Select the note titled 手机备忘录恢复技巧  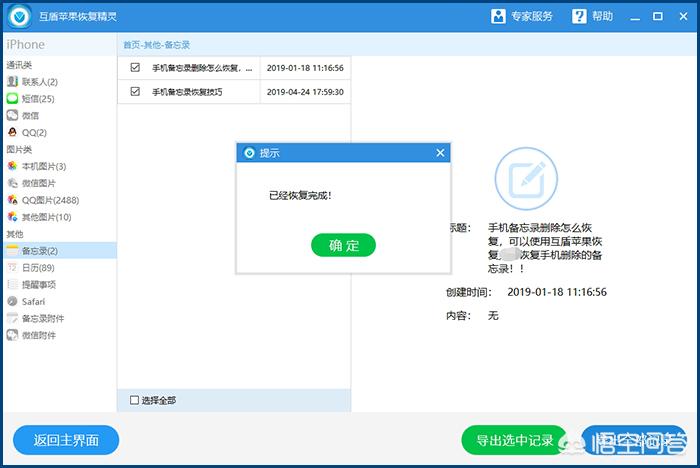coord(187,92)
